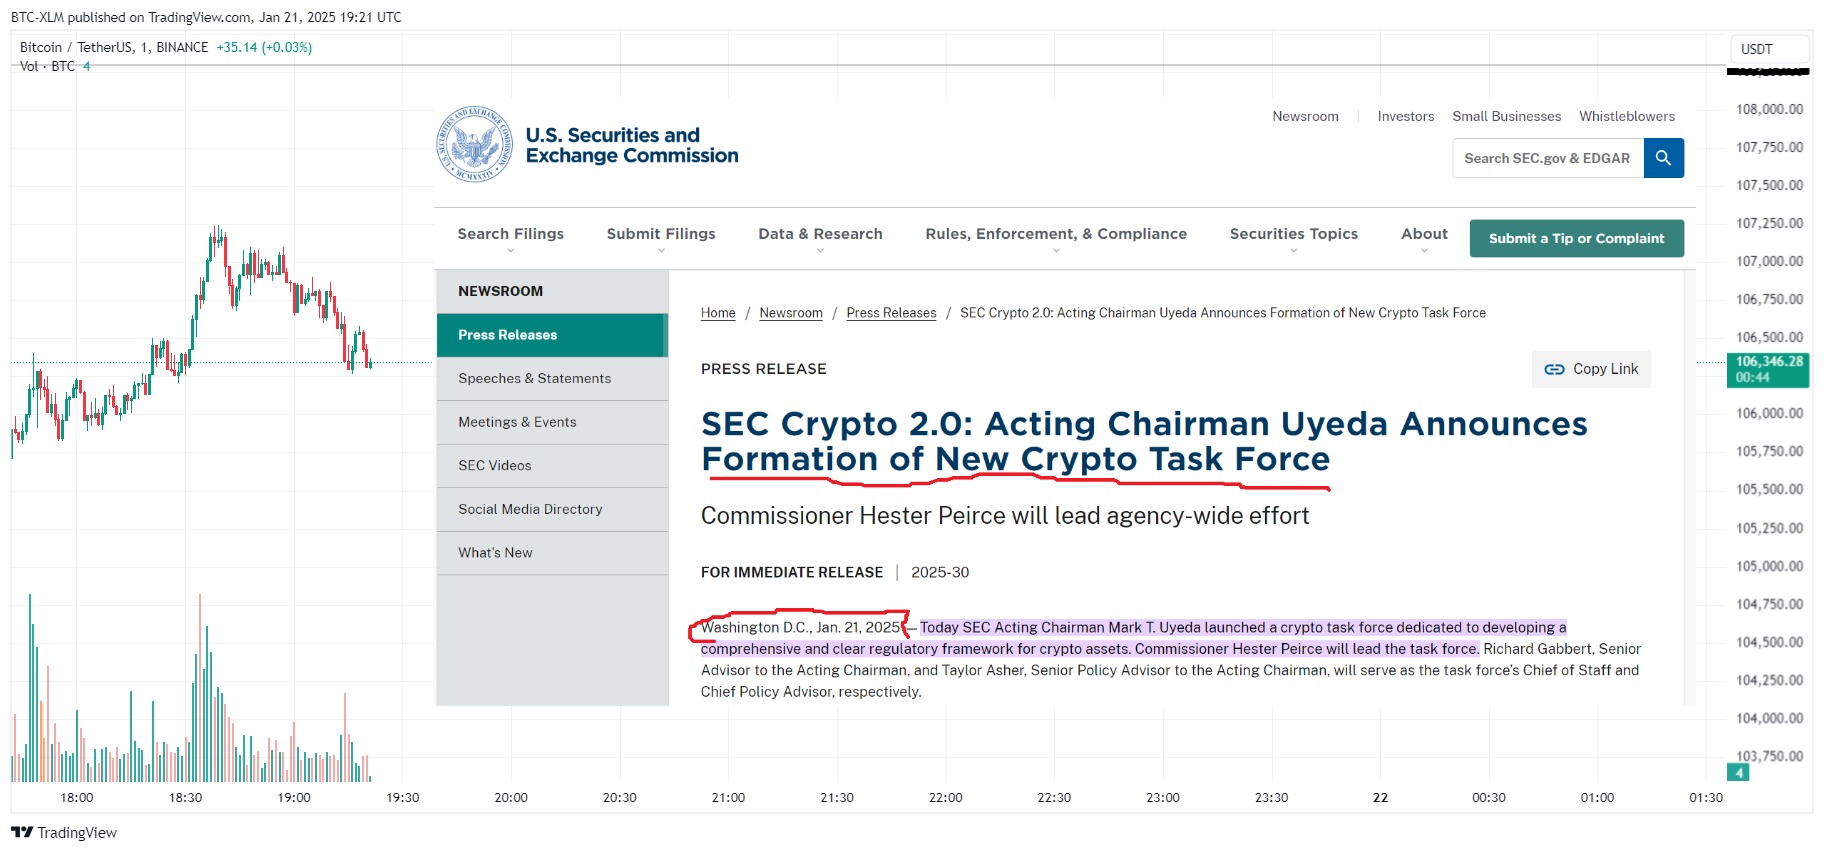1824x852 pixels.
Task: Expand the Data & Research chevron
Action: click(x=820, y=251)
